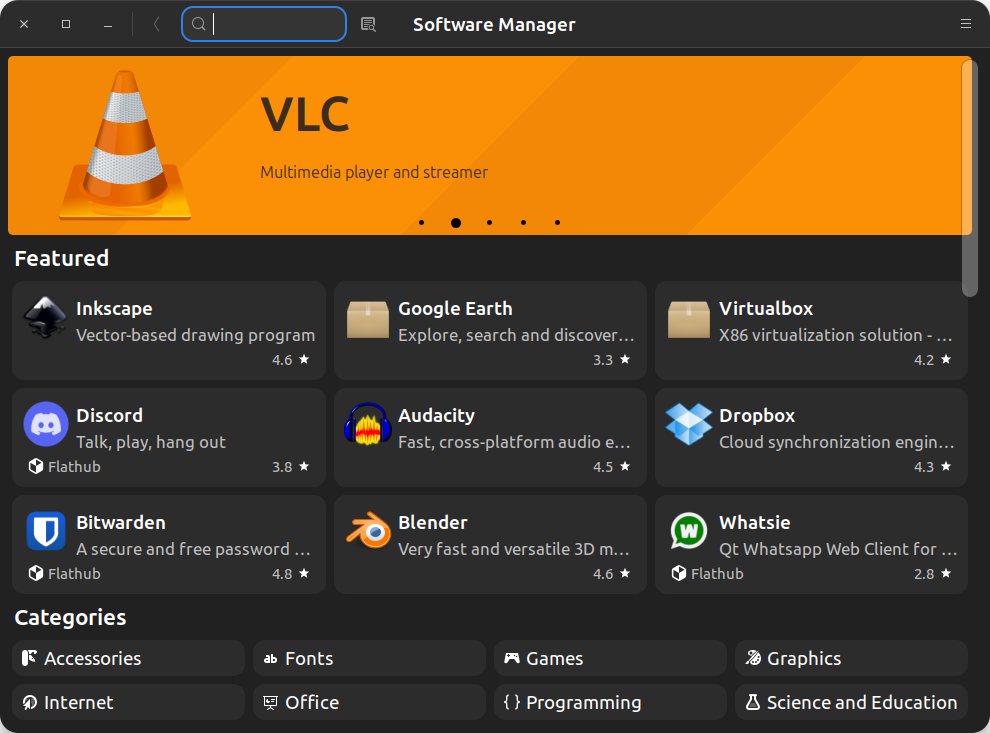Screen dimensions: 990x733
Task: Open the installed applications list icon
Action: pyautogui.click(x=368, y=24)
